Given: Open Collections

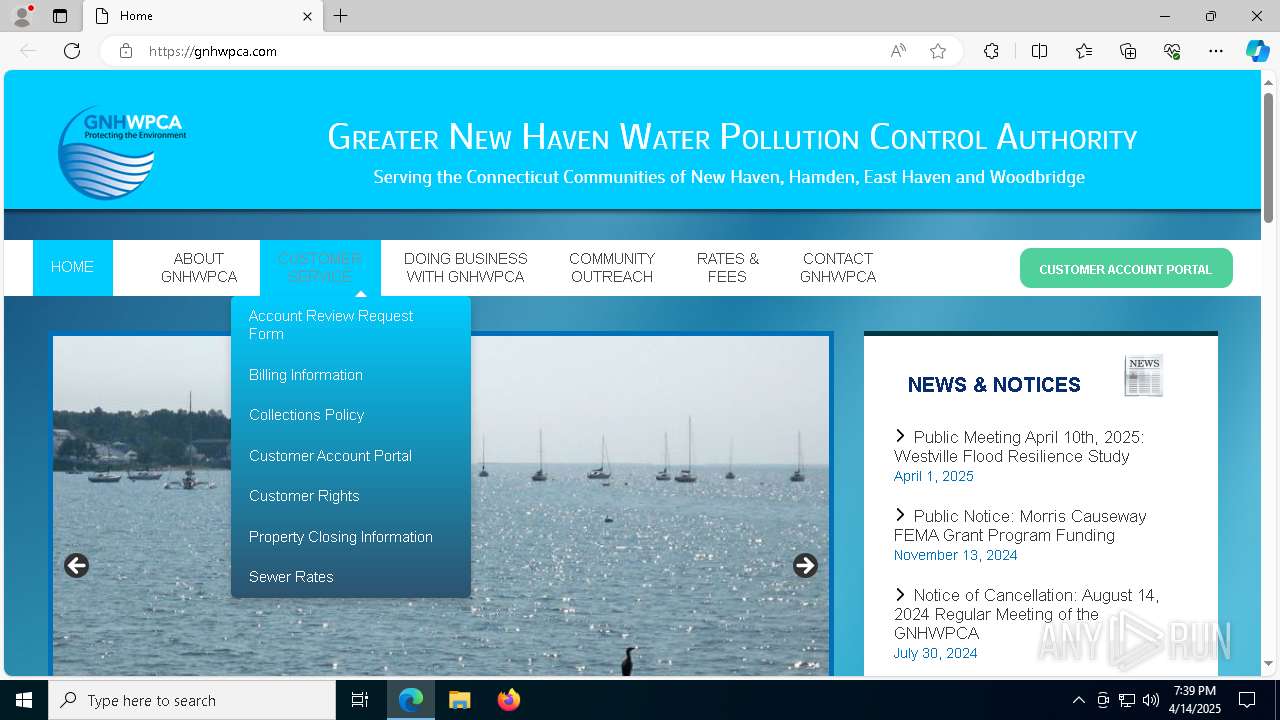Looking at the screenshot, I should tap(1128, 51).
